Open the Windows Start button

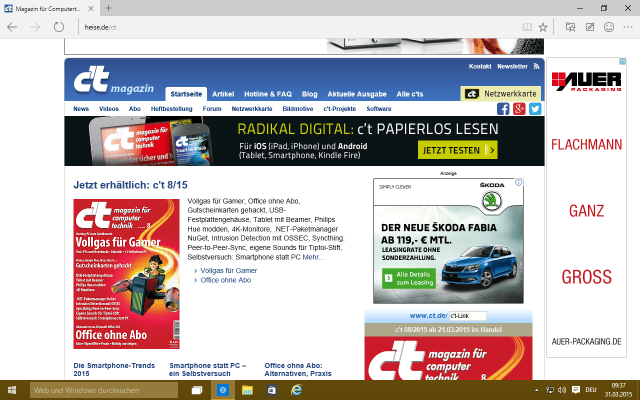point(11,390)
